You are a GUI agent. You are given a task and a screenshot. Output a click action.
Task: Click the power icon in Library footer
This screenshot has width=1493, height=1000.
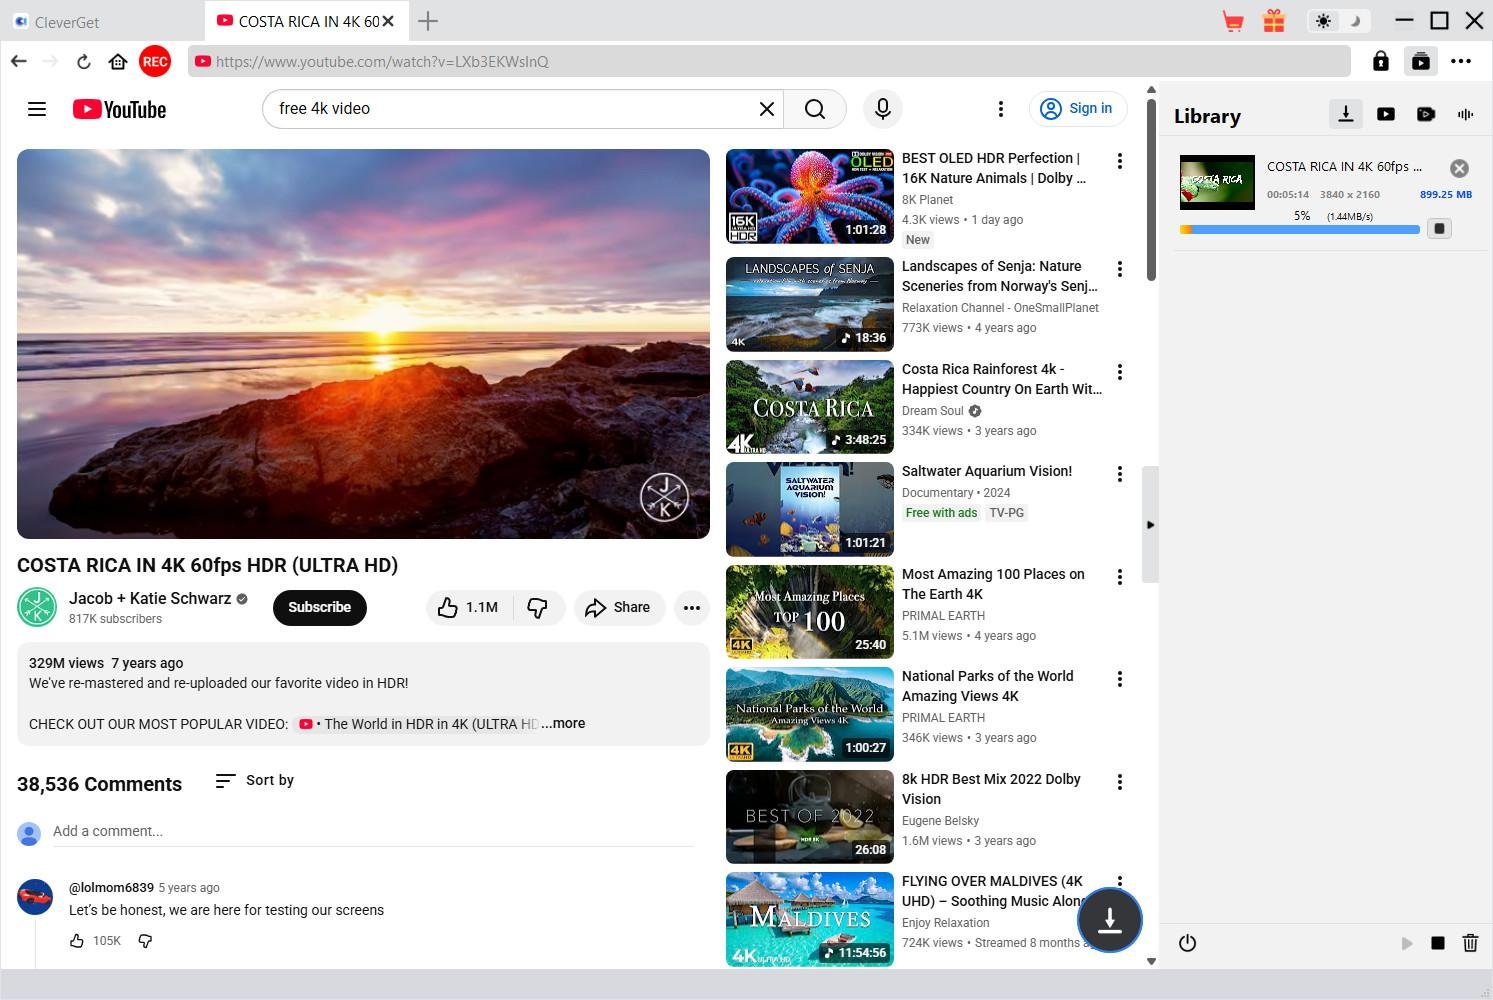(x=1187, y=943)
